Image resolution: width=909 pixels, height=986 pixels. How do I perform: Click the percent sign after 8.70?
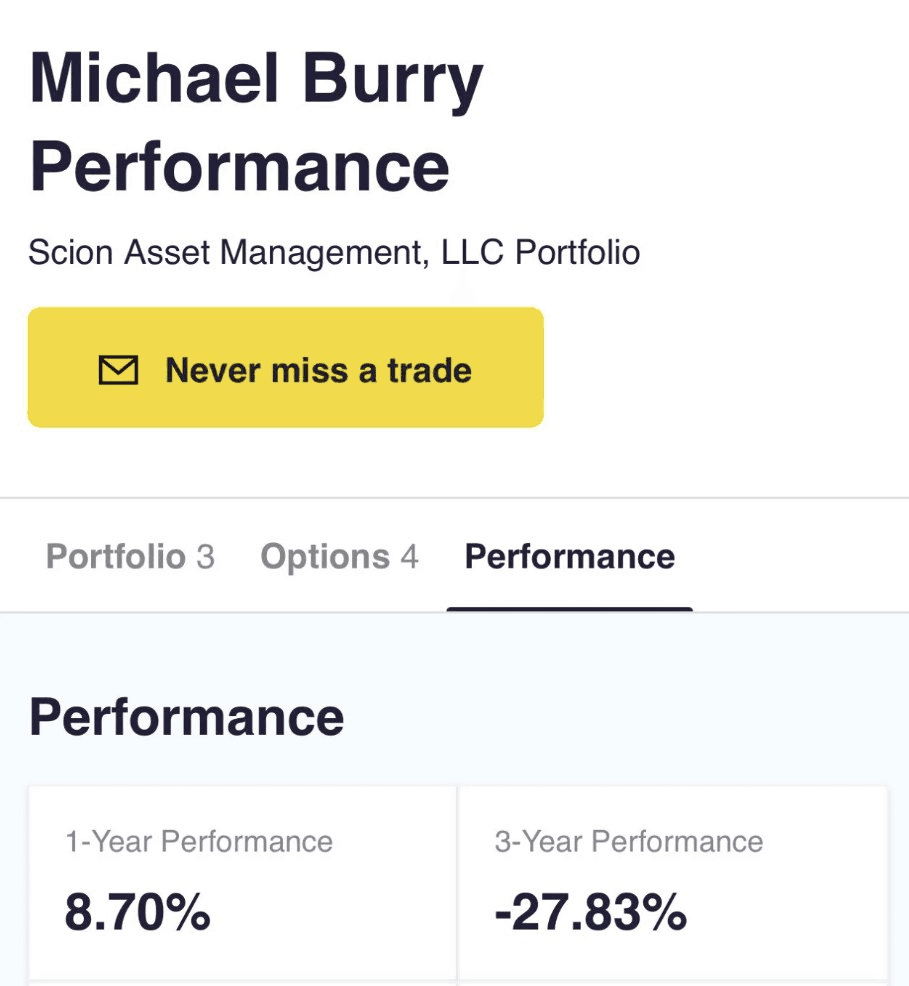[x=191, y=912]
